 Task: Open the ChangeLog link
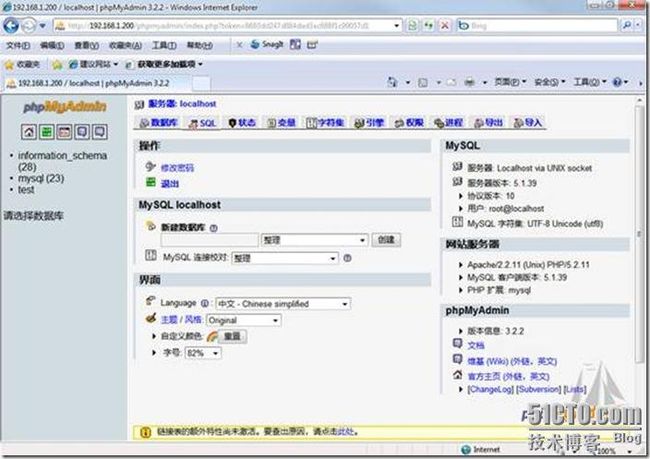(x=490, y=389)
